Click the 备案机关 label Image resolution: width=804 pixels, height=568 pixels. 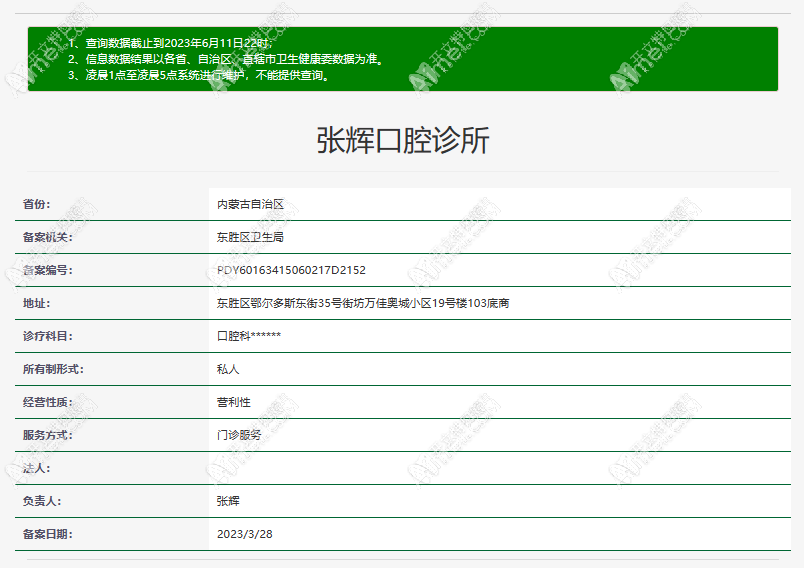pyautogui.click(x=48, y=237)
